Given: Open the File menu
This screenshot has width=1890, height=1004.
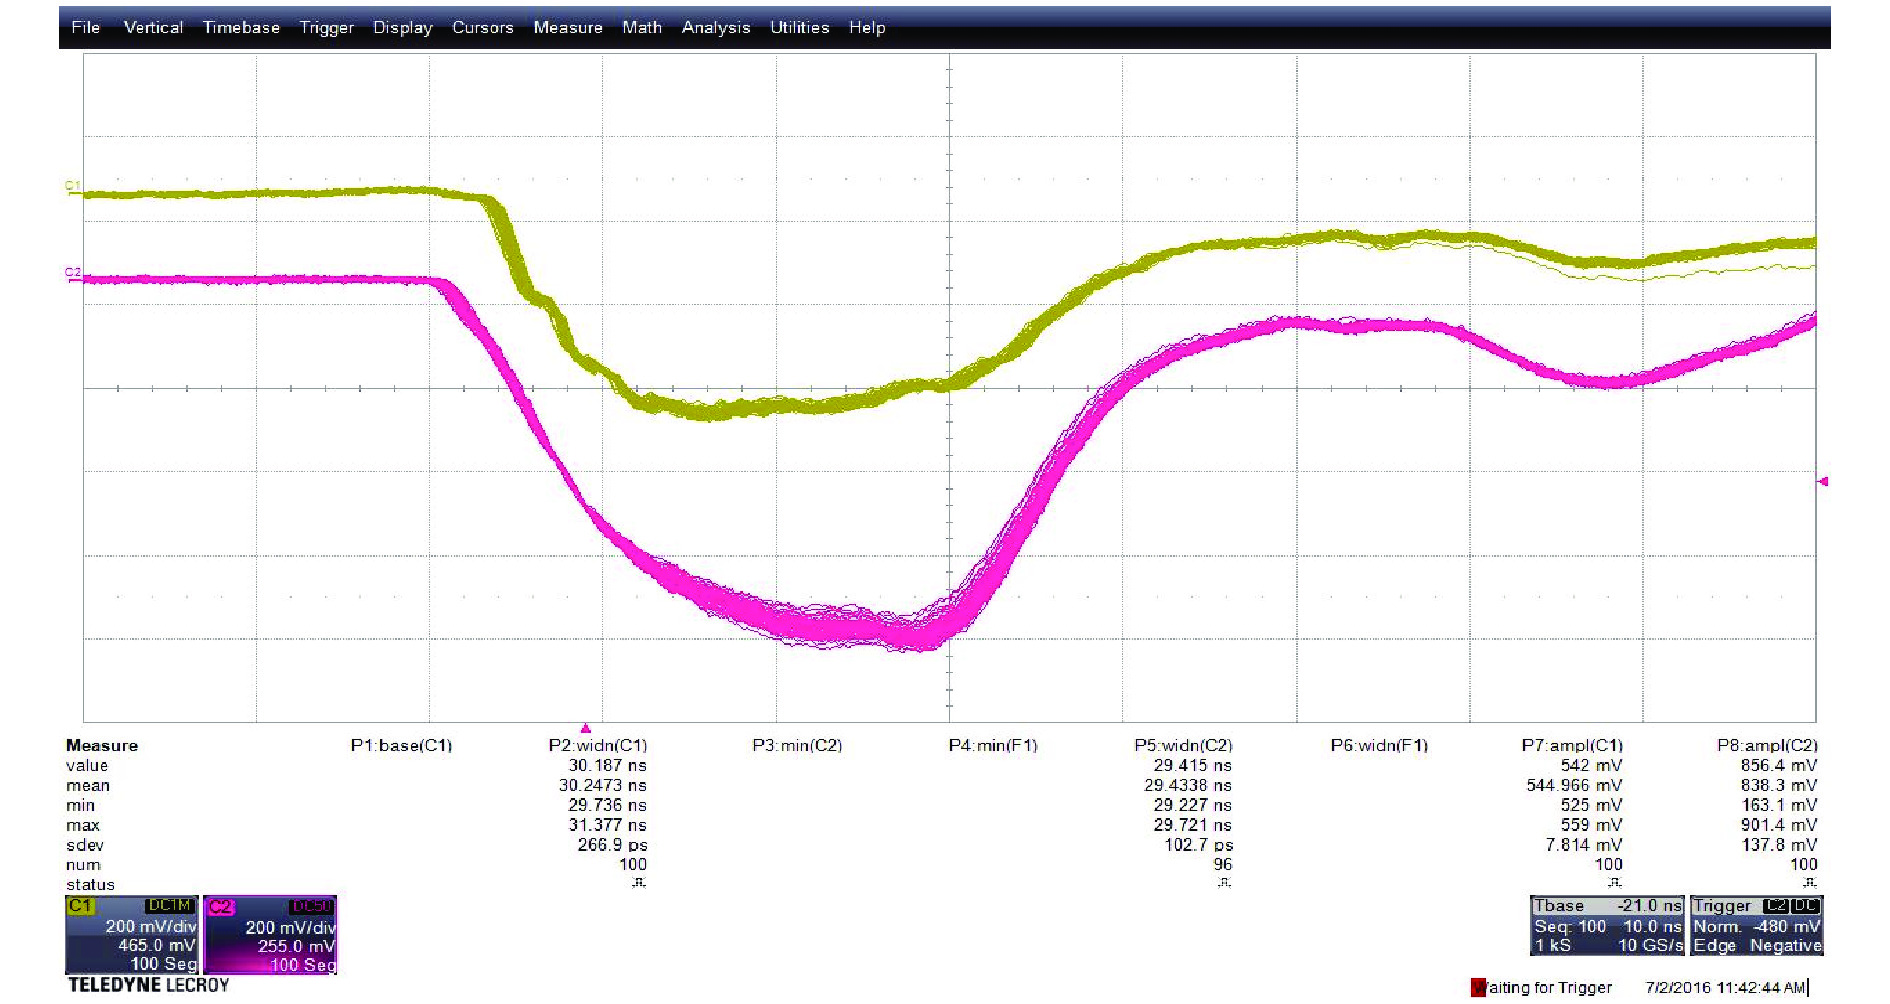Looking at the screenshot, I should pos(86,27).
